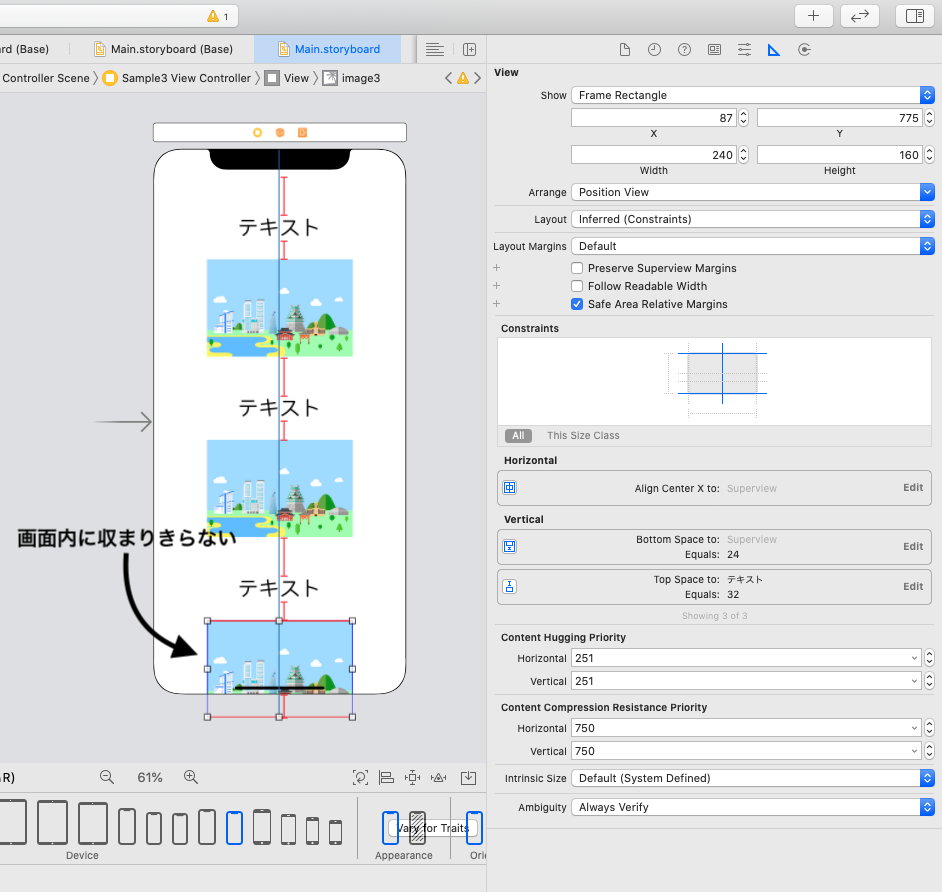Open Resolve Auto Layout Issues menu
The height and width of the screenshot is (892, 942).
(x=439, y=778)
